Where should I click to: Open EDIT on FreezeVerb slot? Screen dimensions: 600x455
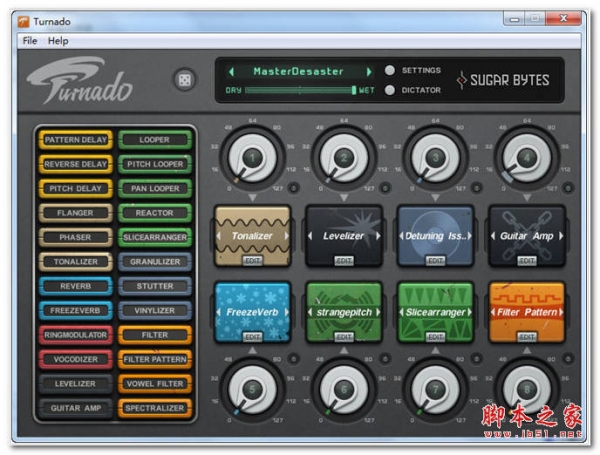point(253,337)
